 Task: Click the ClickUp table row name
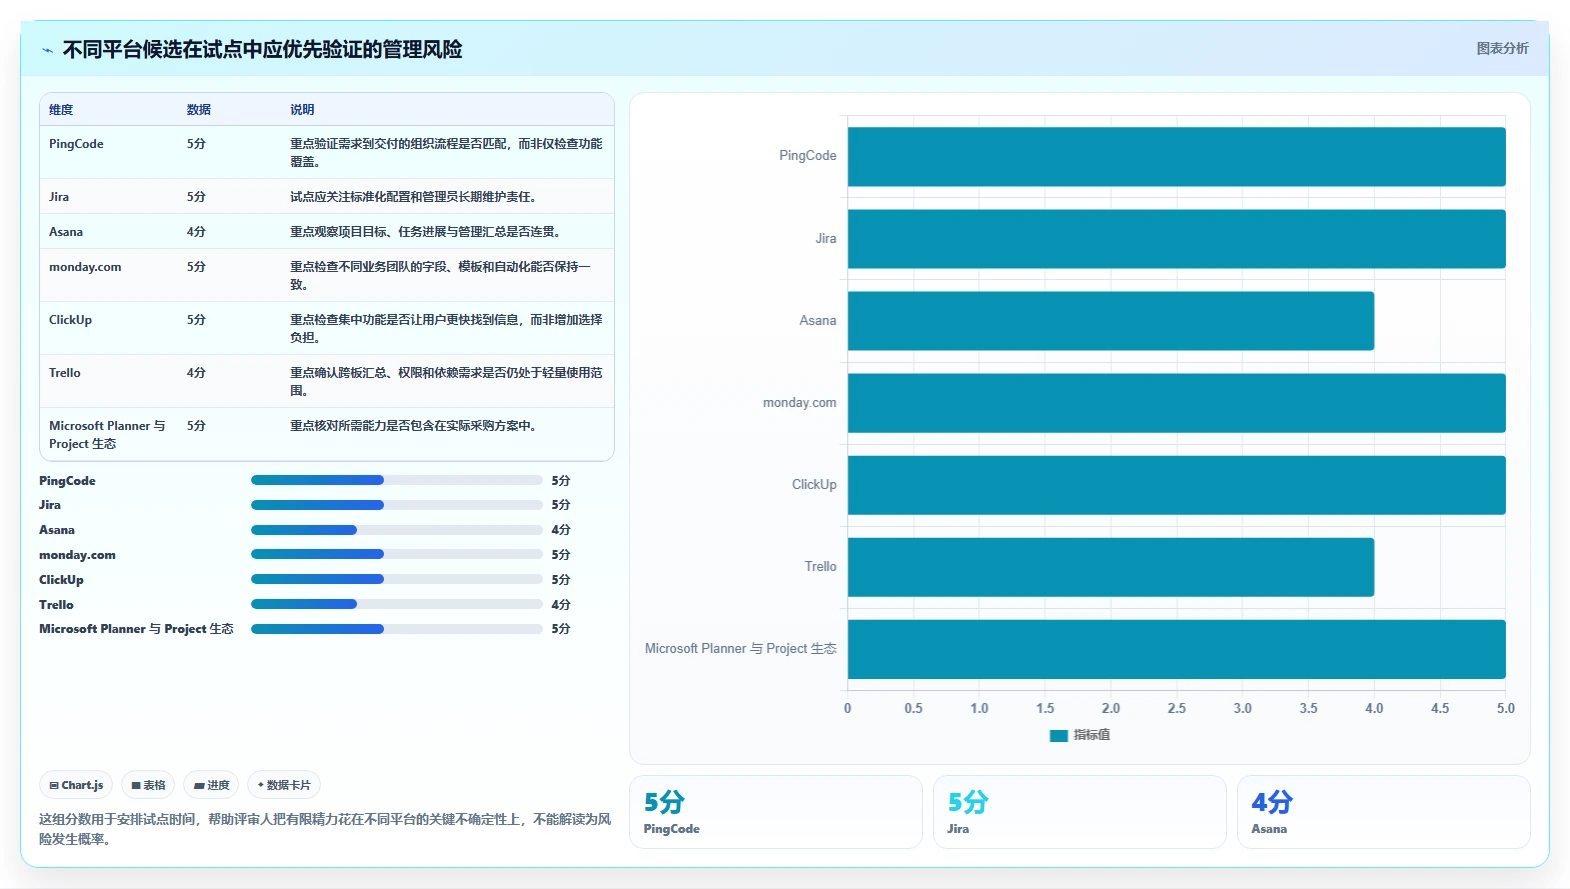point(70,320)
